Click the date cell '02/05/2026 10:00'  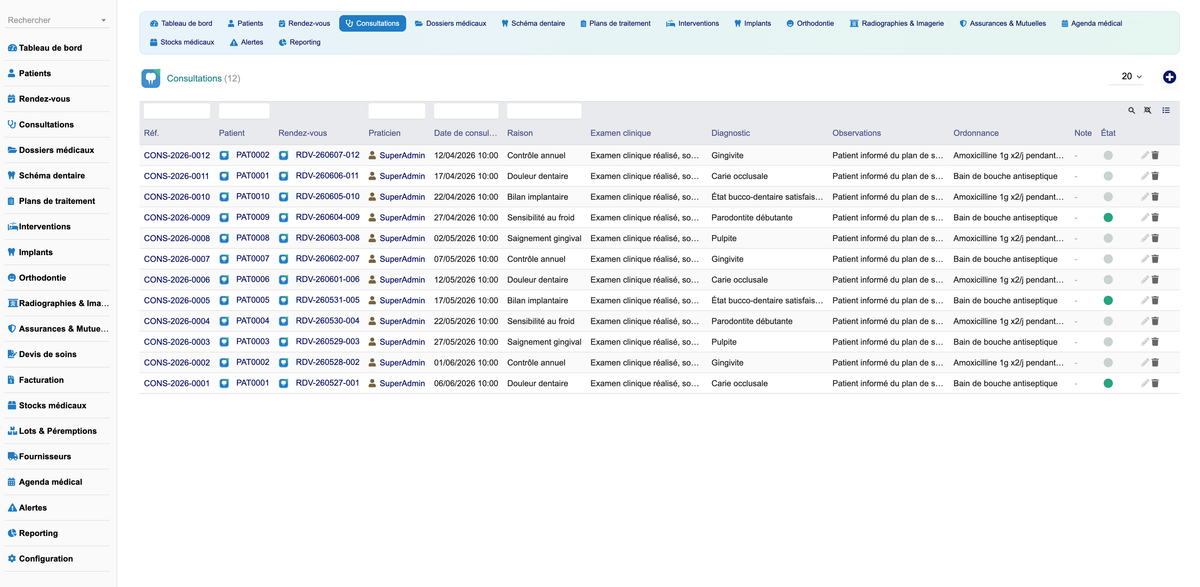point(466,238)
